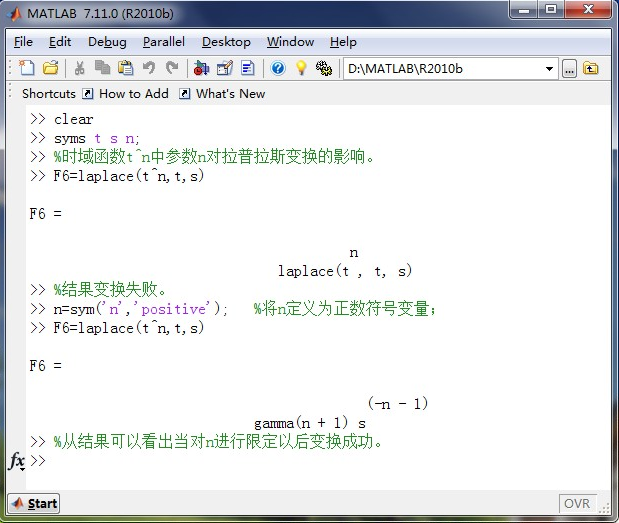The width and height of the screenshot is (619, 523).
Task: Click the New Script file icon
Action: tap(27, 68)
